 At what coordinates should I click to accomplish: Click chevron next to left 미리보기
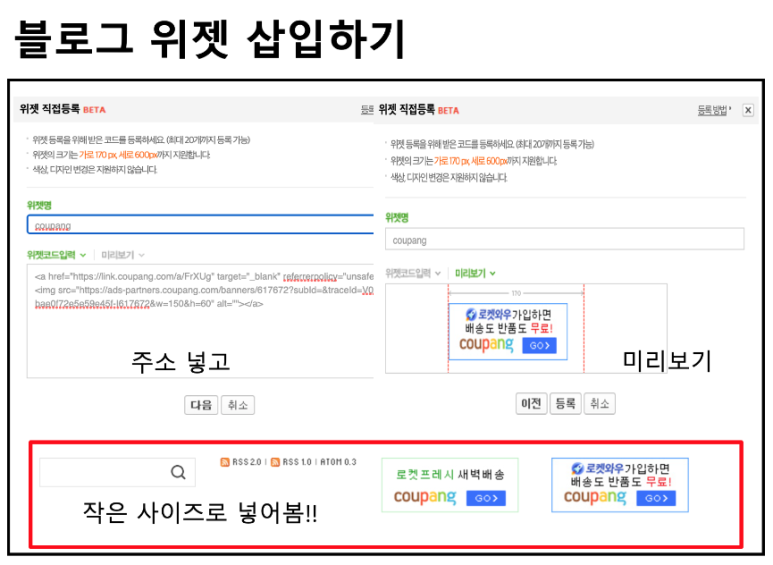coord(141,255)
